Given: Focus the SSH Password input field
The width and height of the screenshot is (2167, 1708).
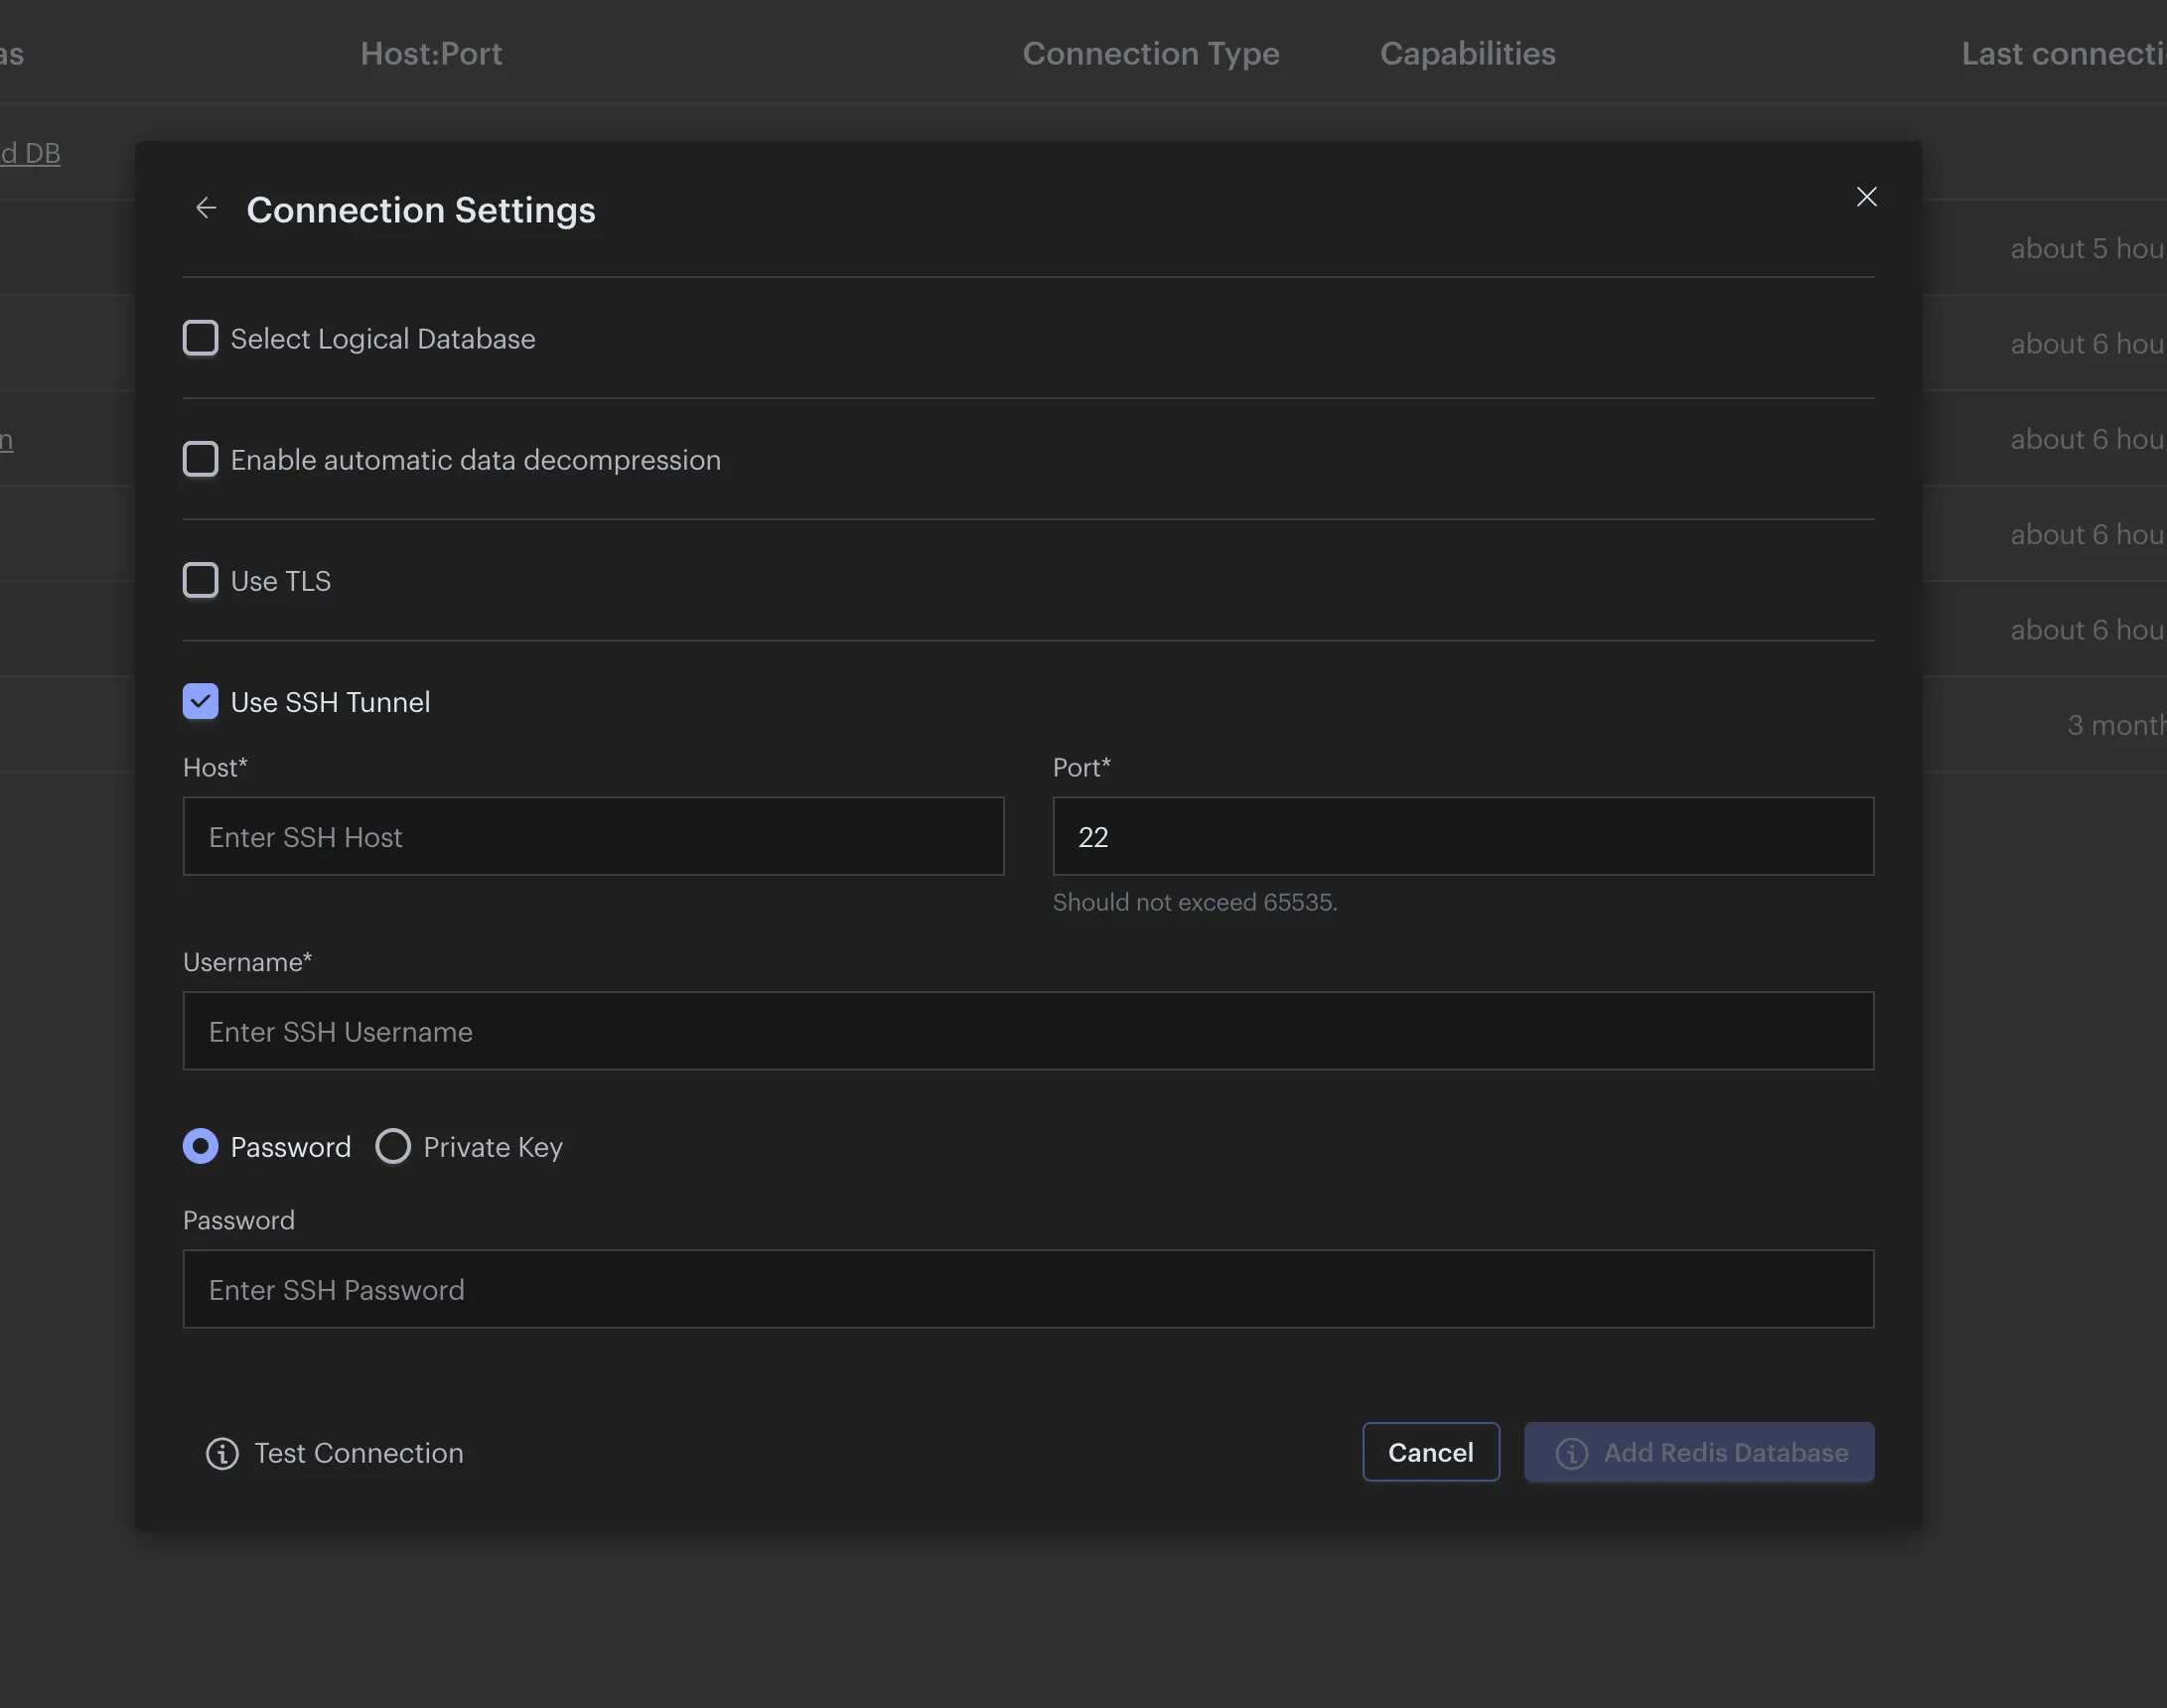Looking at the screenshot, I should tap(1027, 1289).
